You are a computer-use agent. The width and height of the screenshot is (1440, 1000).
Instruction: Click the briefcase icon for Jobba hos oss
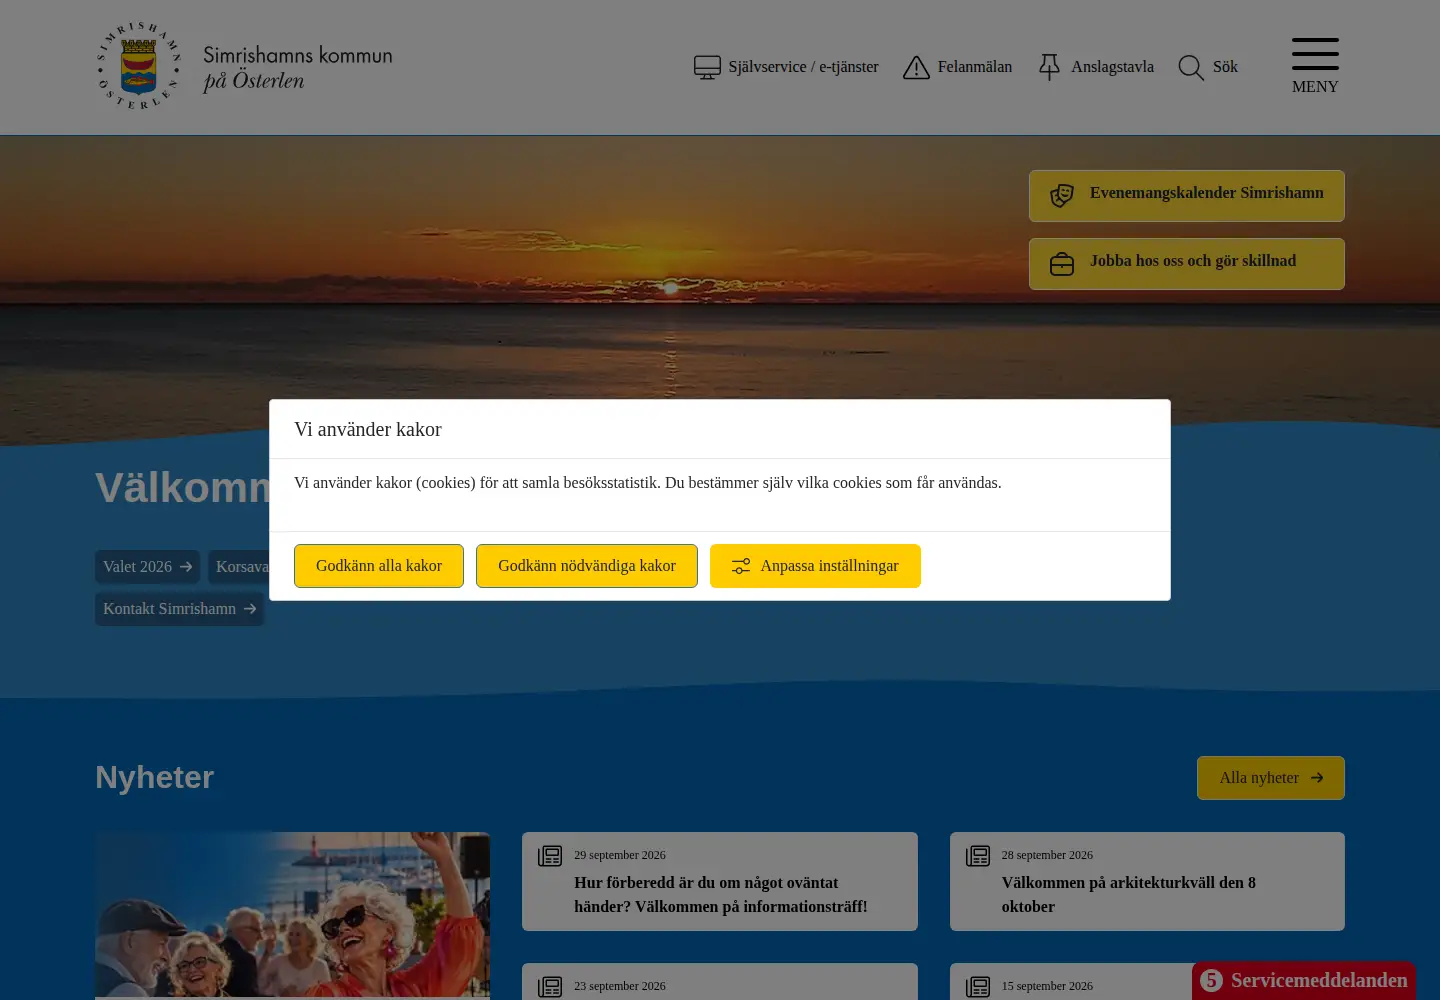1062,264
